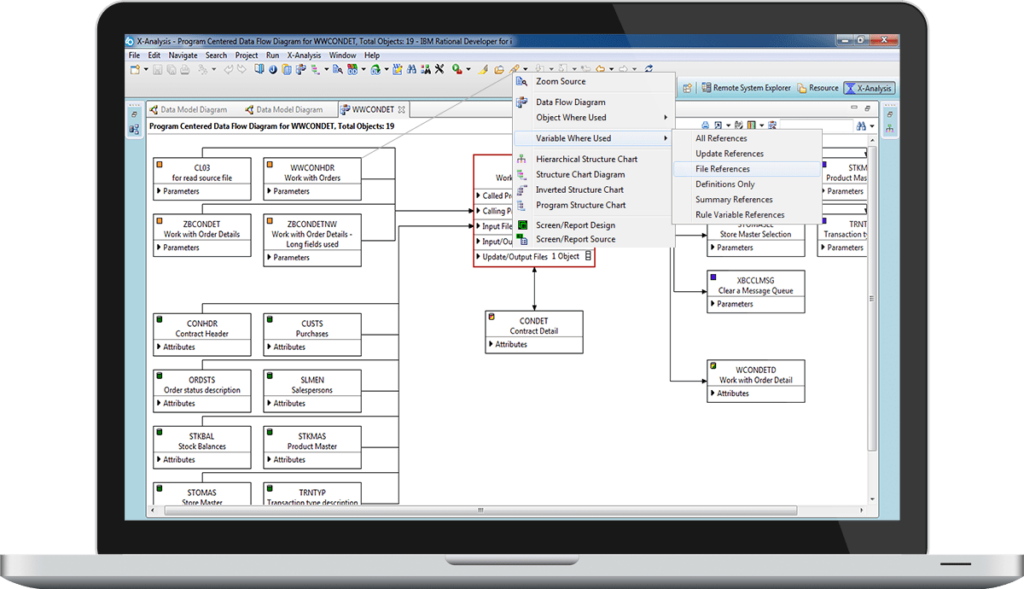The image size is (1024, 589).
Task: Click the Save icon in the main toolbar
Action: click(x=156, y=70)
